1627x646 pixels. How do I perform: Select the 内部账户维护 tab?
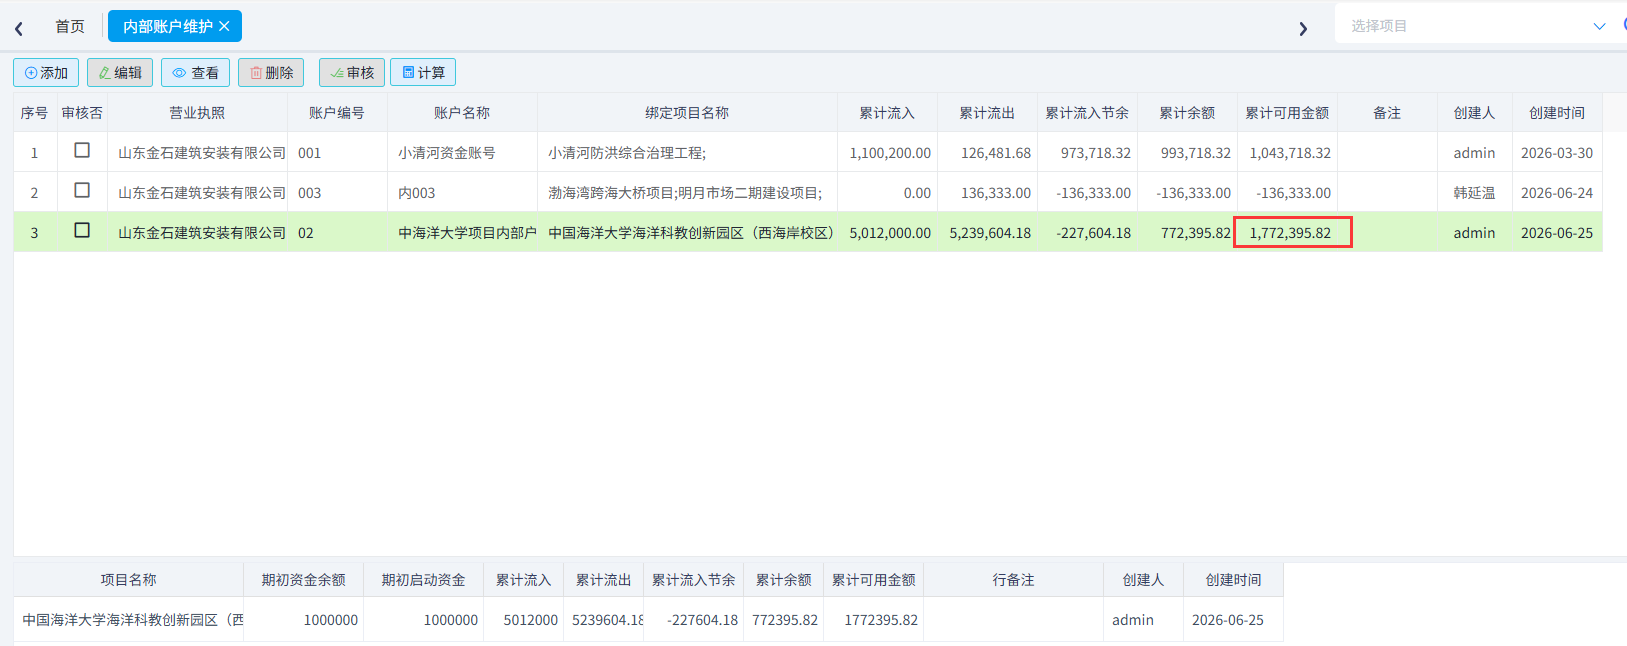[x=167, y=26]
